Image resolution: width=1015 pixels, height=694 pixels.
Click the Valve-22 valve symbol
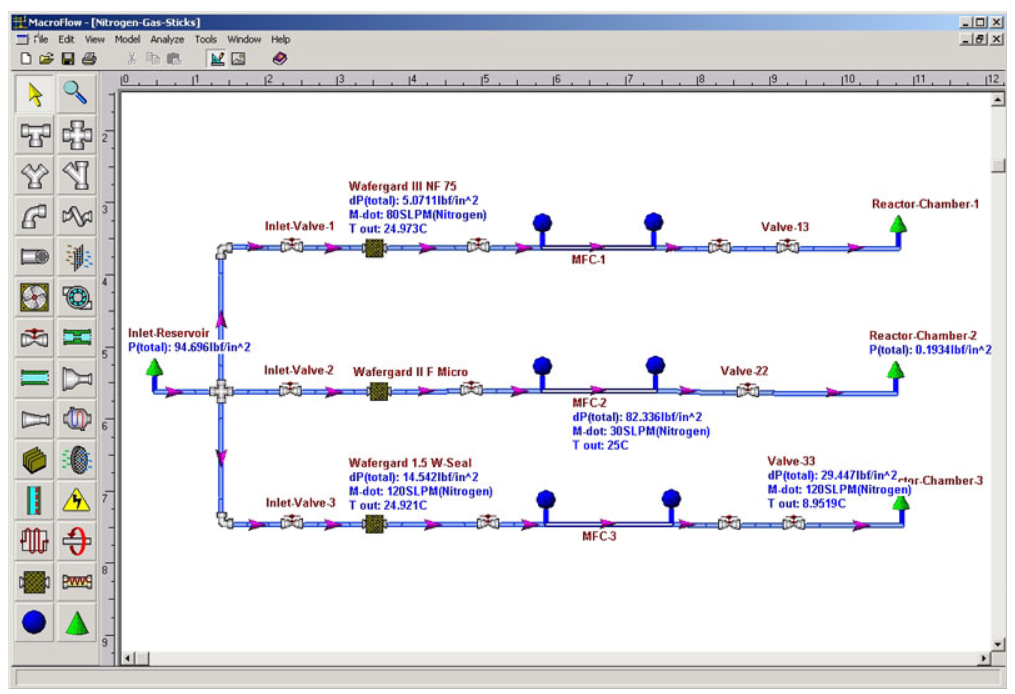748,390
